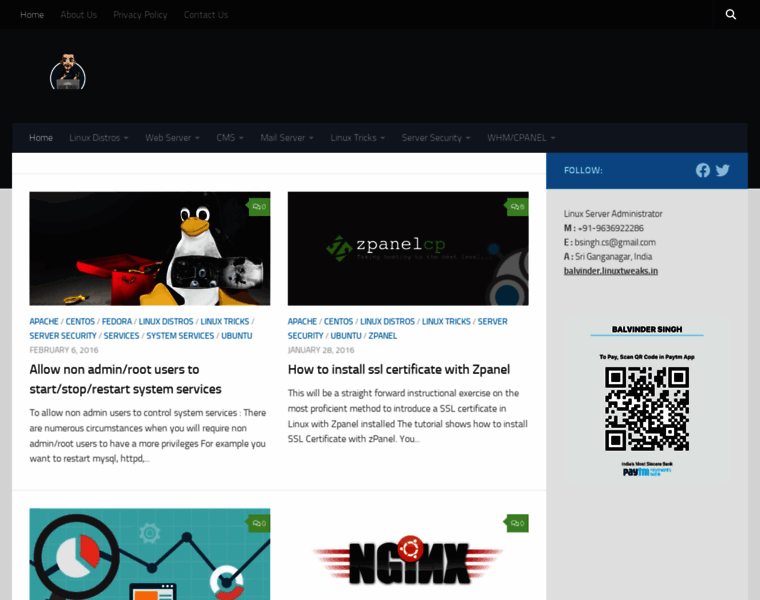Open the search icon in top bar

coord(730,15)
